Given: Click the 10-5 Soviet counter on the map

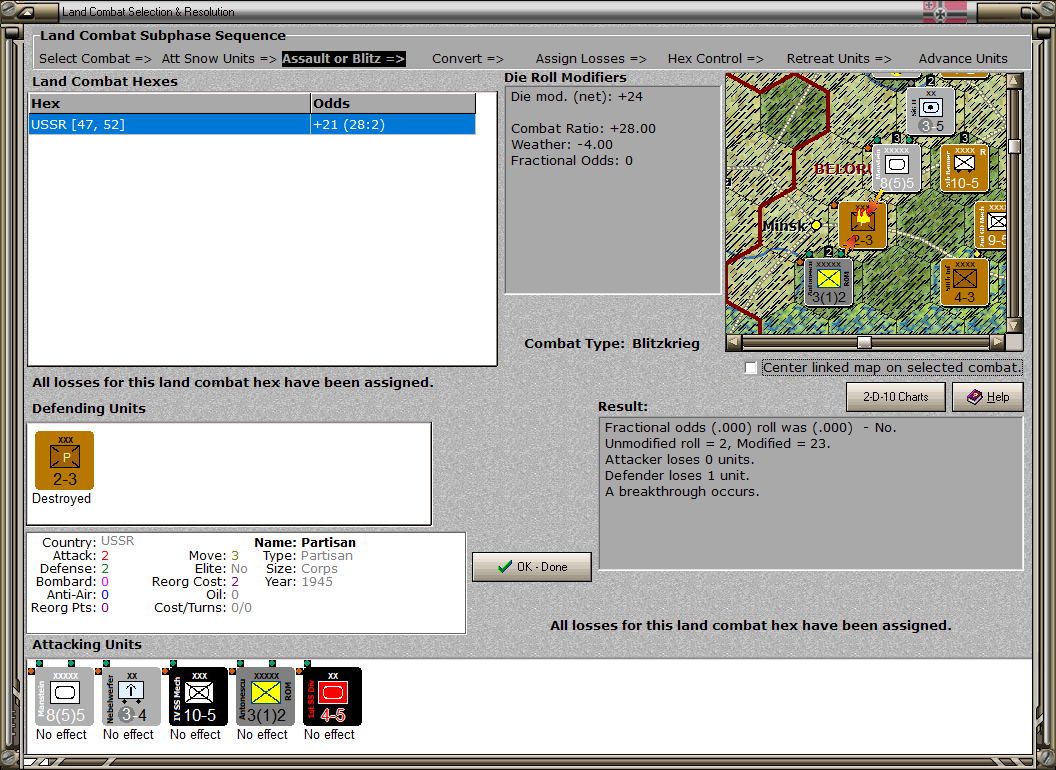Looking at the screenshot, I should point(964,168).
